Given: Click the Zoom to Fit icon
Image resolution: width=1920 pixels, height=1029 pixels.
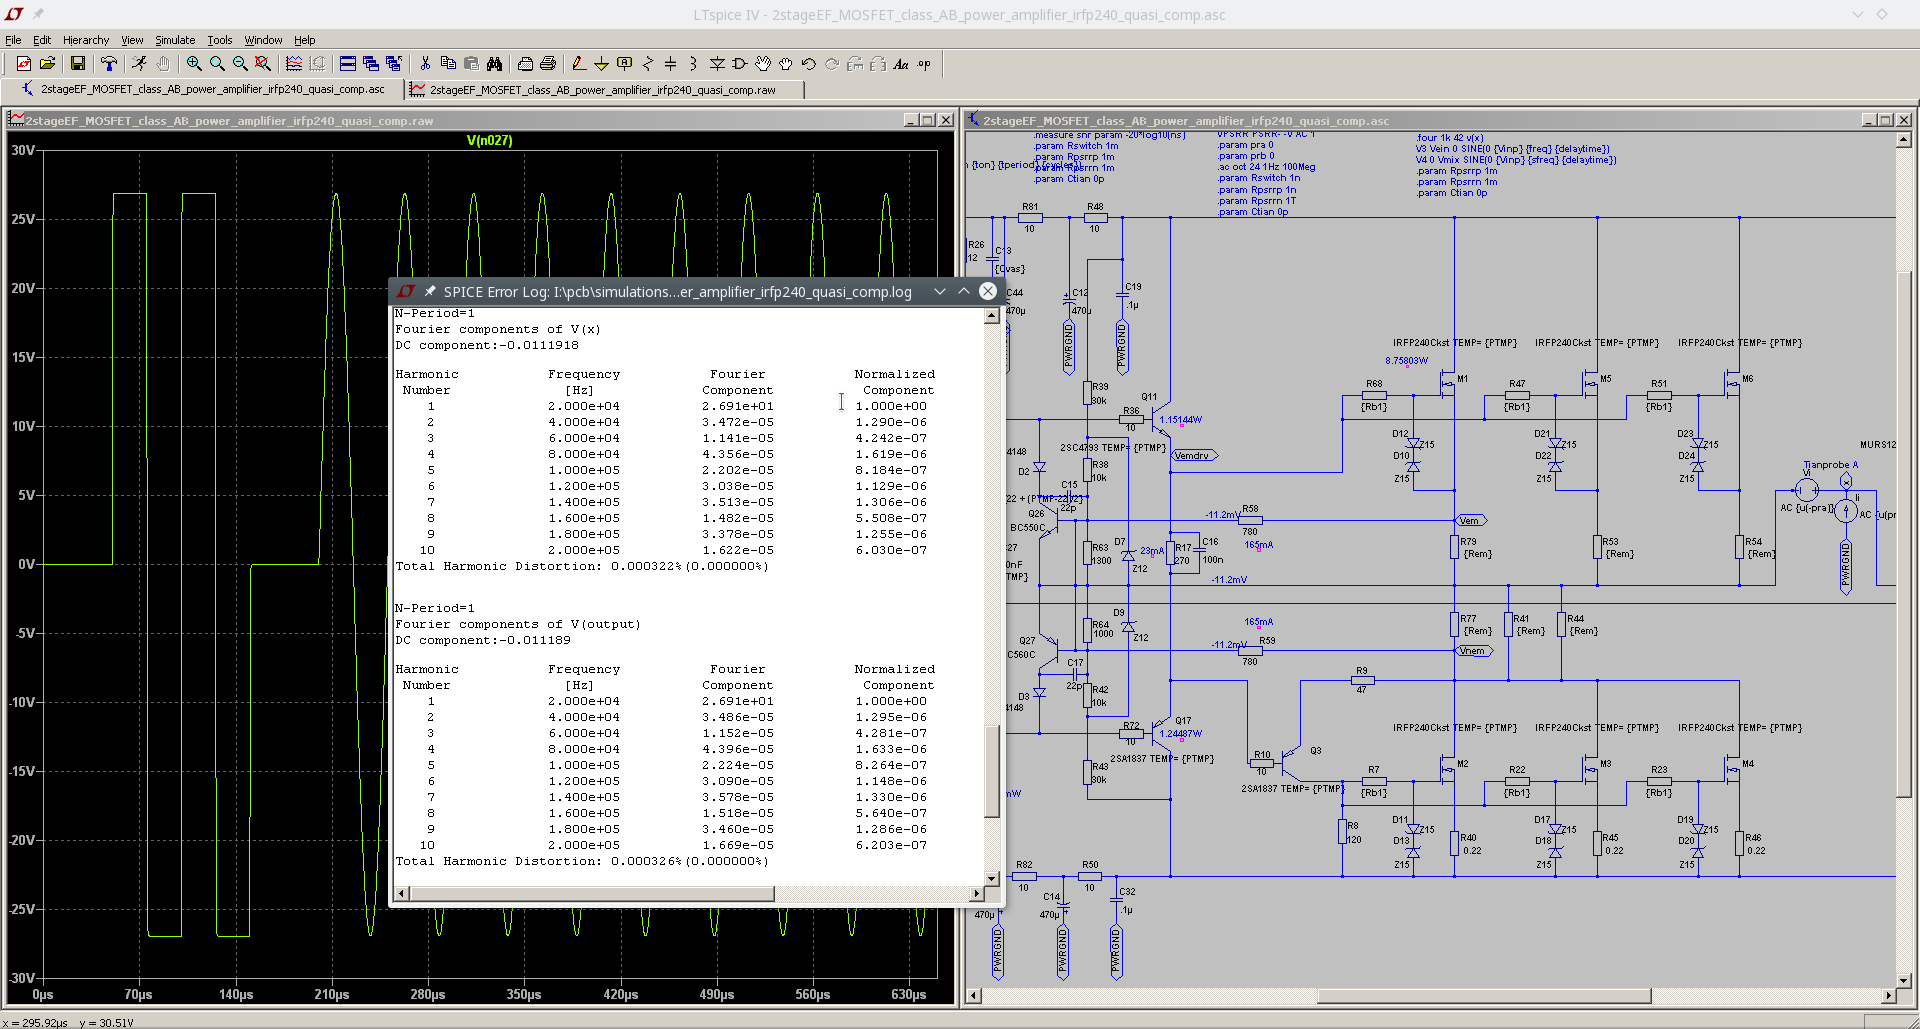Looking at the screenshot, I should 263,64.
